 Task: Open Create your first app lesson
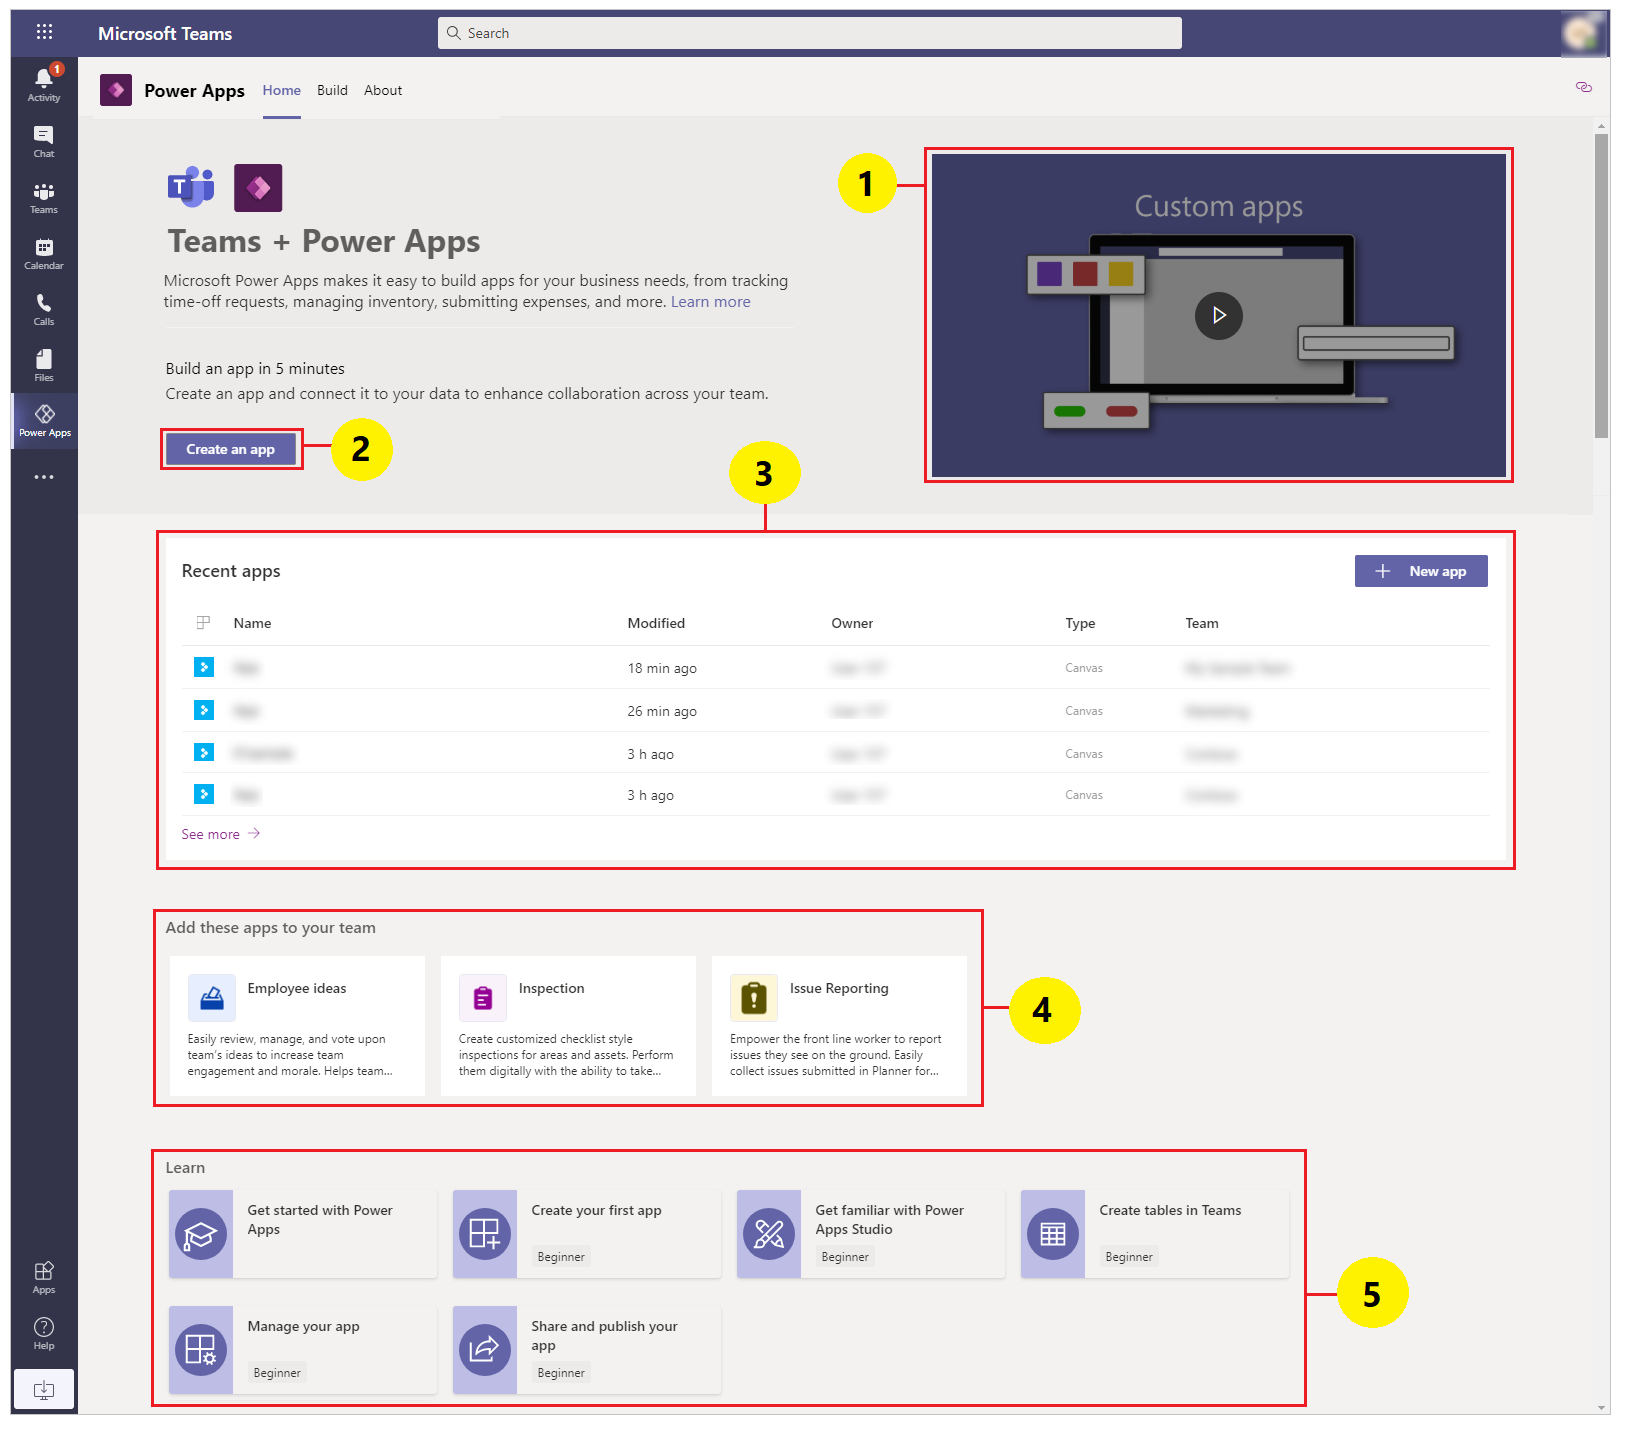point(587,1234)
